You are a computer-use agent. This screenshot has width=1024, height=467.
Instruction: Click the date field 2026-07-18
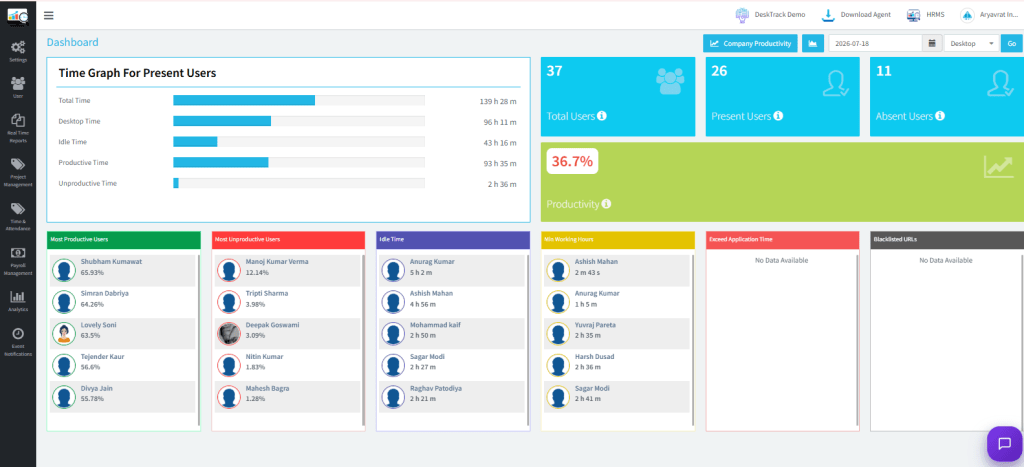click(x=875, y=43)
